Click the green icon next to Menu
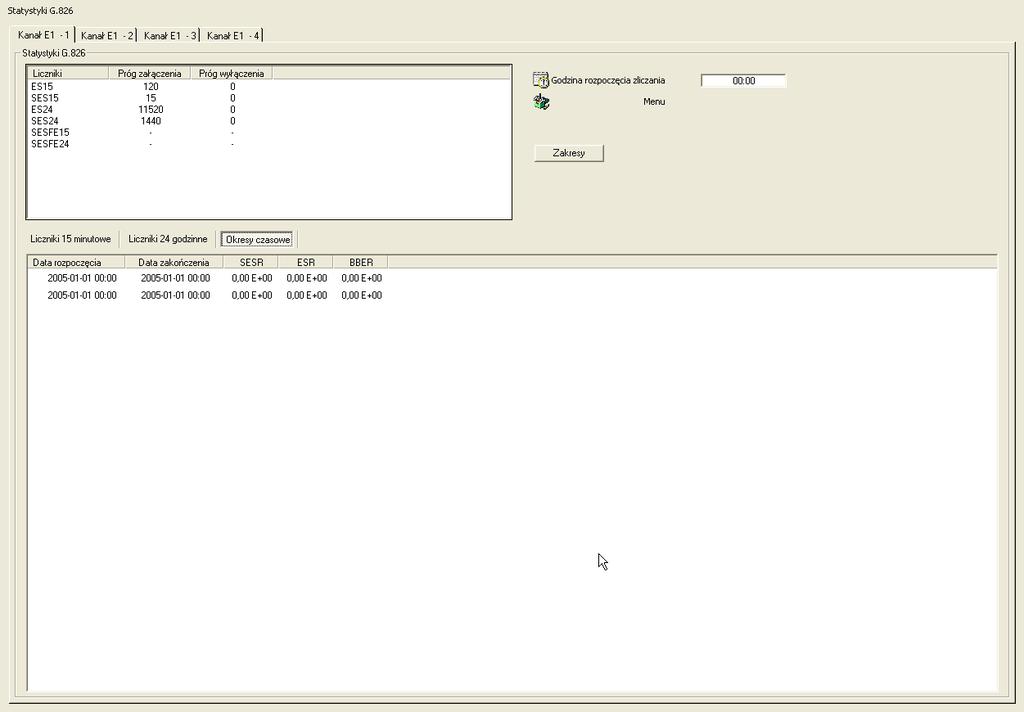 click(541, 102)
